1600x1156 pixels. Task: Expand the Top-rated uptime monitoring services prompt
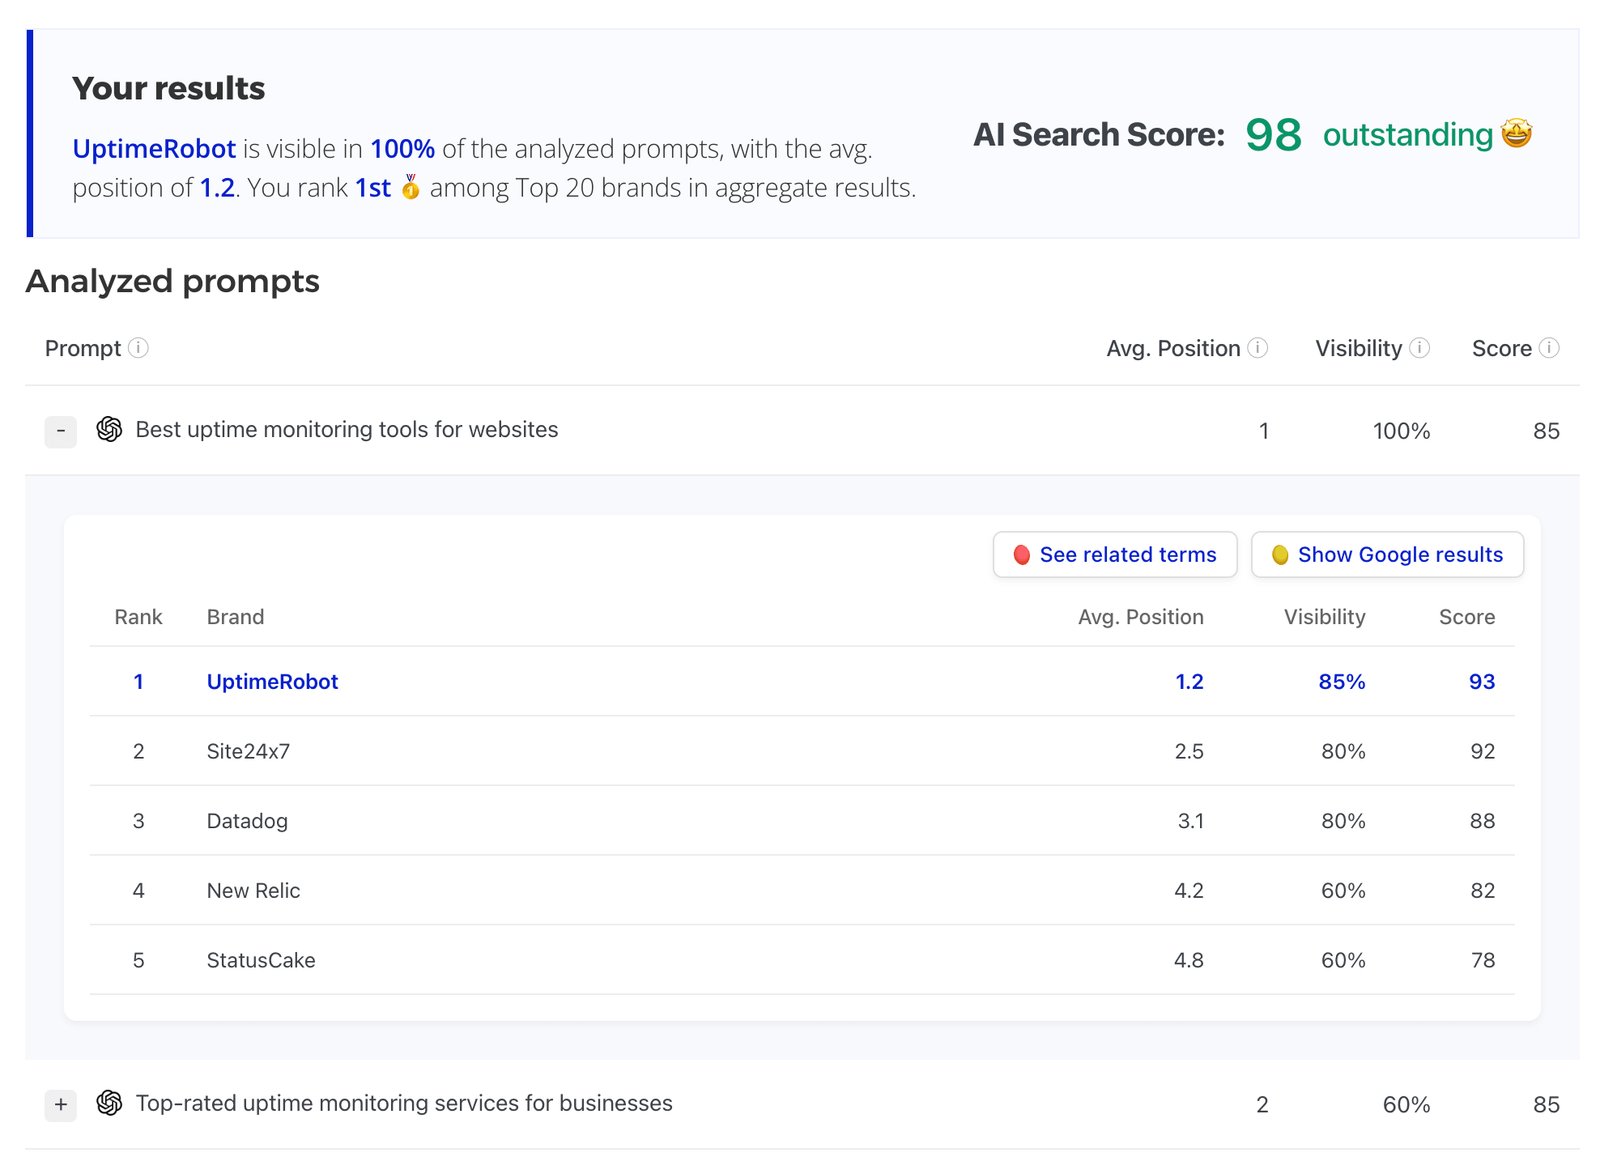(x=61, y=1104)
